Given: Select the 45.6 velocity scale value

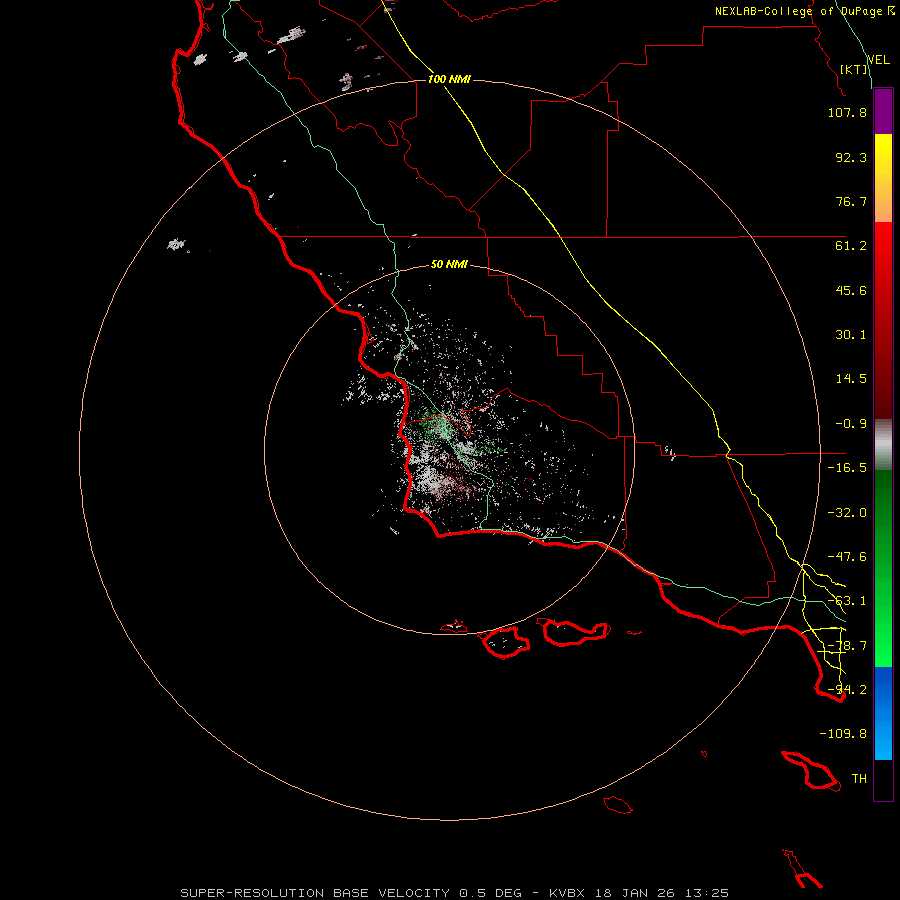Looking at the screenshot, I should (851, 290).
